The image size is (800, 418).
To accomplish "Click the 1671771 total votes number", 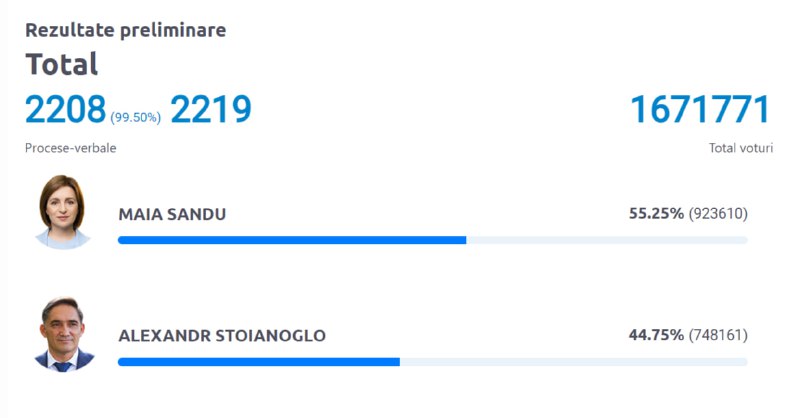I will [701, 109].
